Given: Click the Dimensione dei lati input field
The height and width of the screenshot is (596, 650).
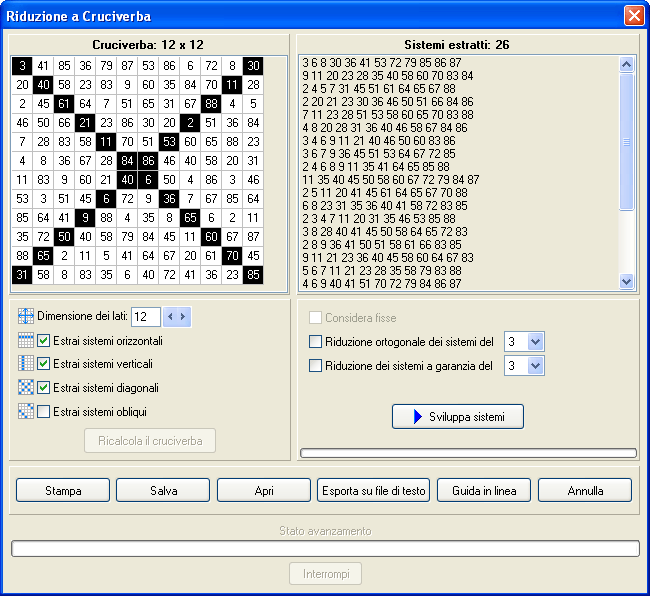Looking at the screenshot, I should 145,317.
